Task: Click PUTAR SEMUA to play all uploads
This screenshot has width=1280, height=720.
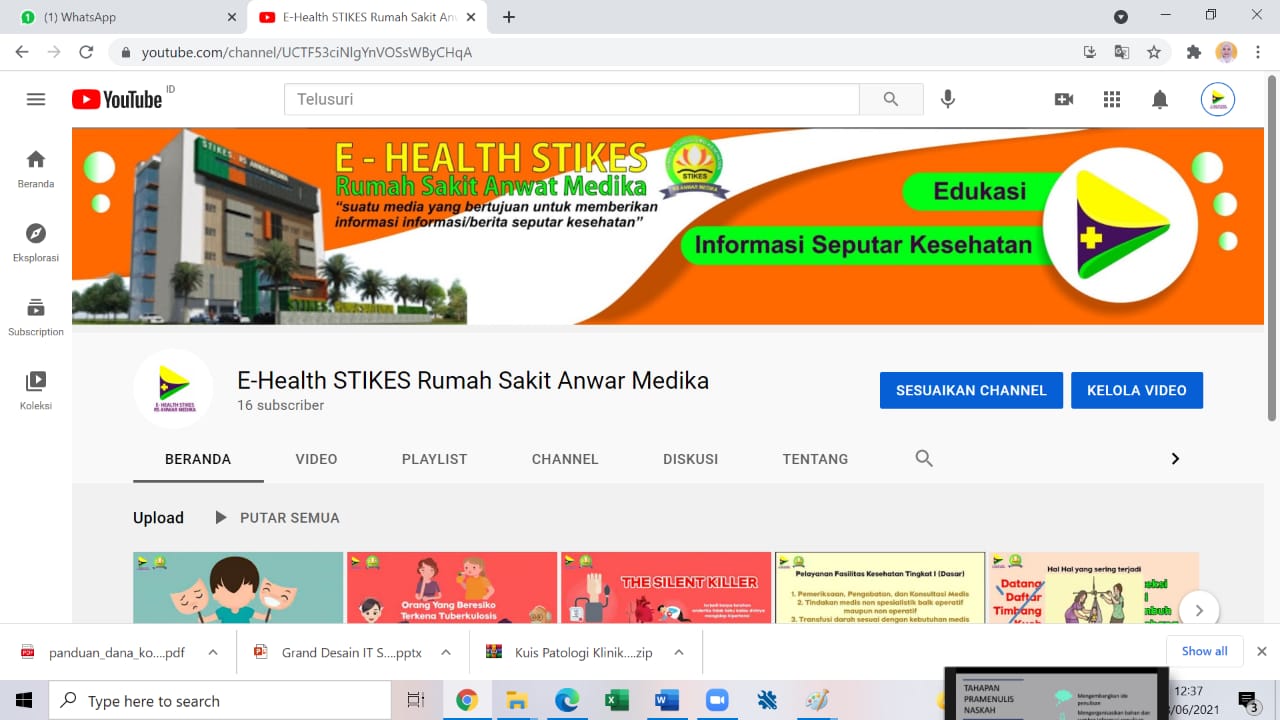Action: 277,518
